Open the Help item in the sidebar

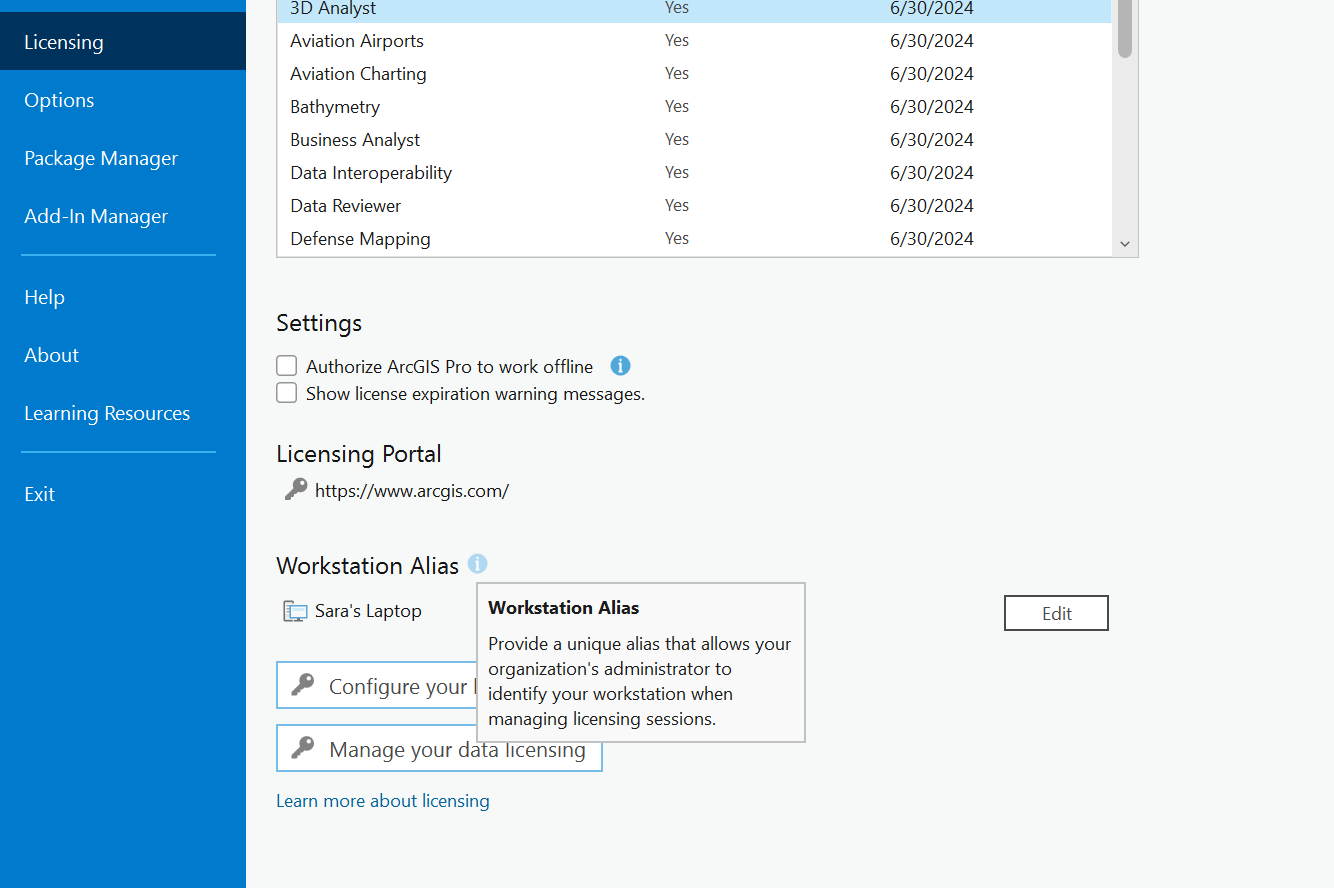[x=123, y=297]
